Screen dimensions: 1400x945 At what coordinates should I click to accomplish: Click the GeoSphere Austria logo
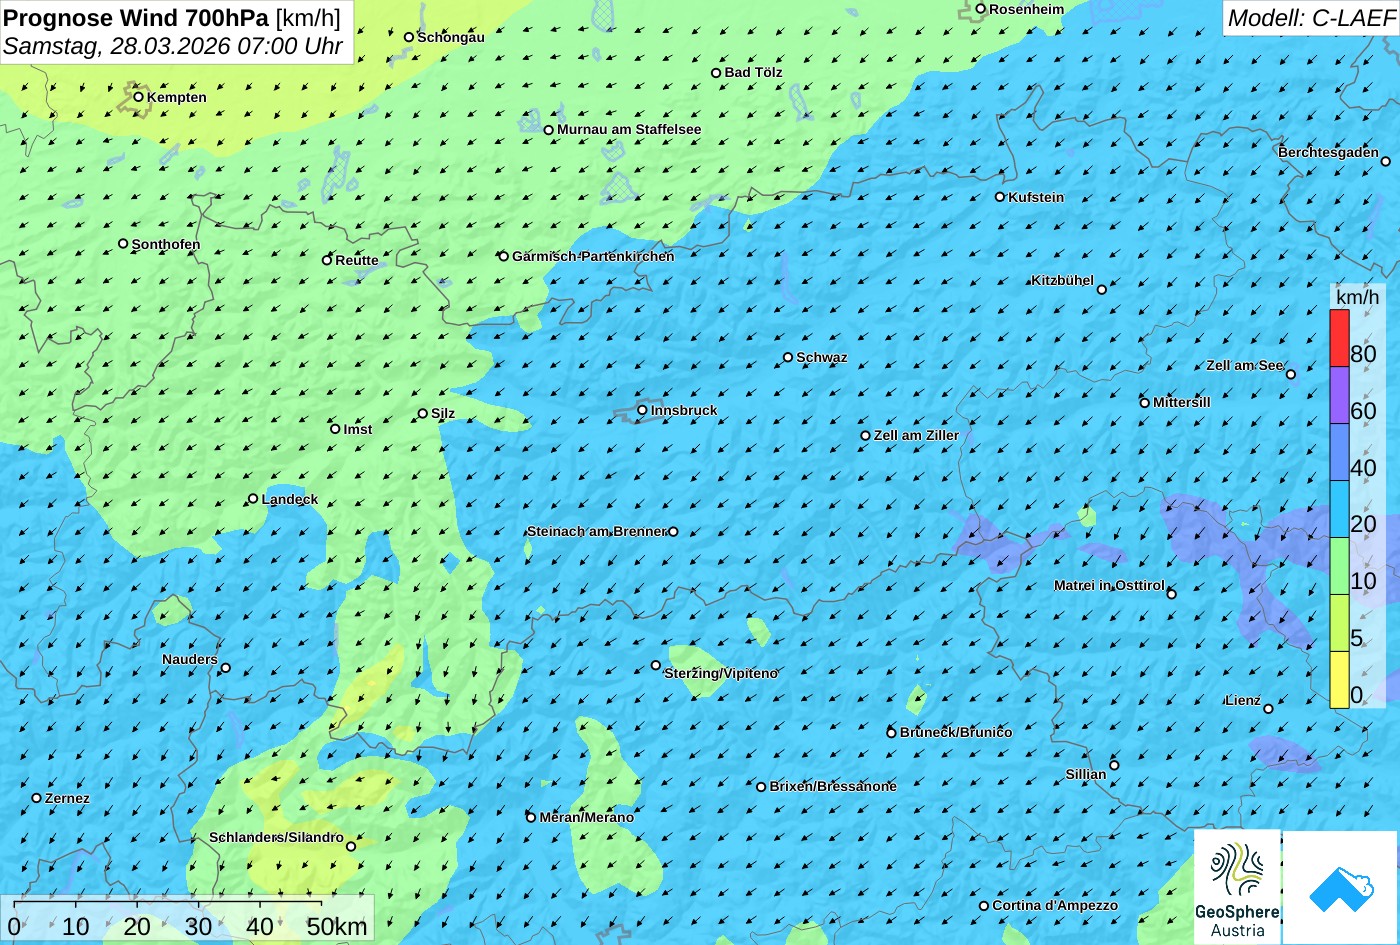coord(1237,887)
